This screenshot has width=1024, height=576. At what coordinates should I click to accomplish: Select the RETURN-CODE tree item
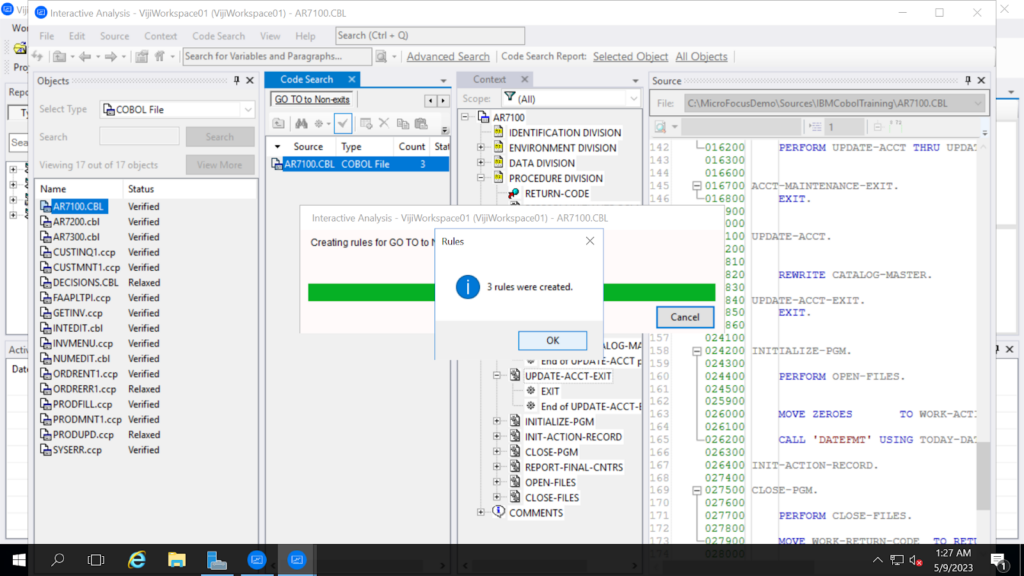557,193
